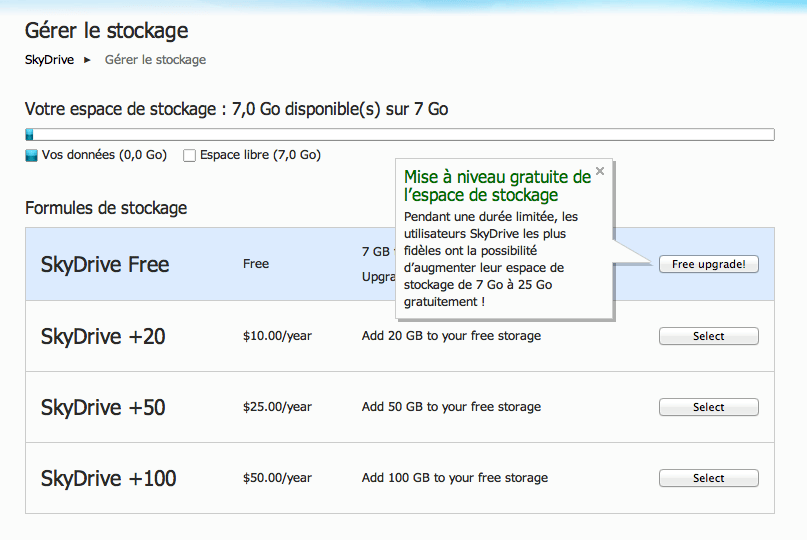This screenshot has width=807, height=540.
Task: Click the SkyDrive +50 plan name
Action: click(x=103, y=407)
